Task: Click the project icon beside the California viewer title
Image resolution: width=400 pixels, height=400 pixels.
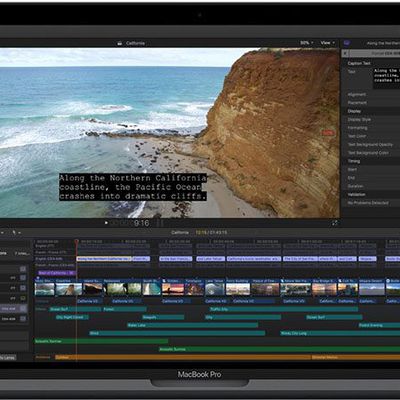Action: [x=120, y=43]
